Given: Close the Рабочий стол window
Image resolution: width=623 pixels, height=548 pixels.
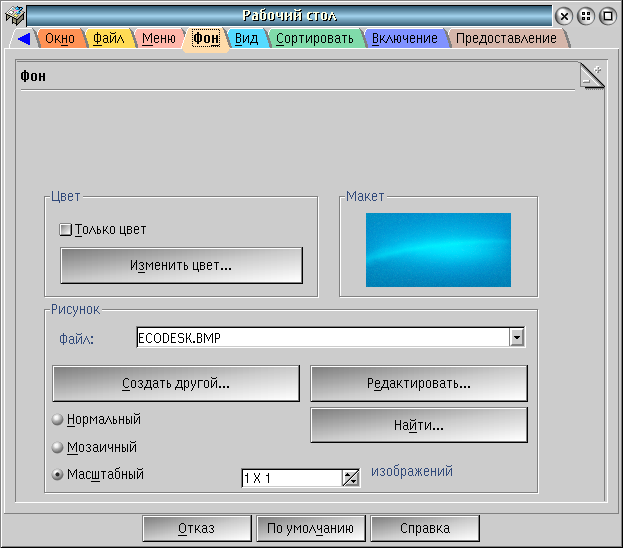Looking at the screenshot, I should tap(564, 16).
